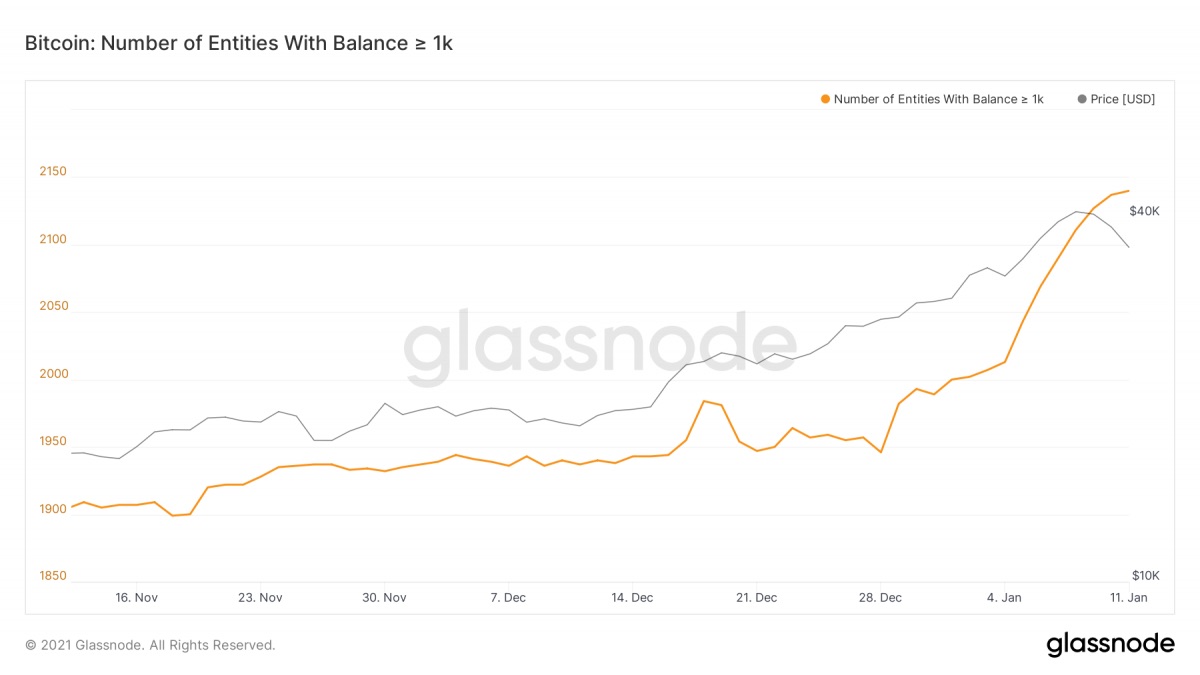Image resolution: width=1200 pixels, height=675 pixels.
Task: Click the 28. Dec date axis label
Action: tap(880, 597)
